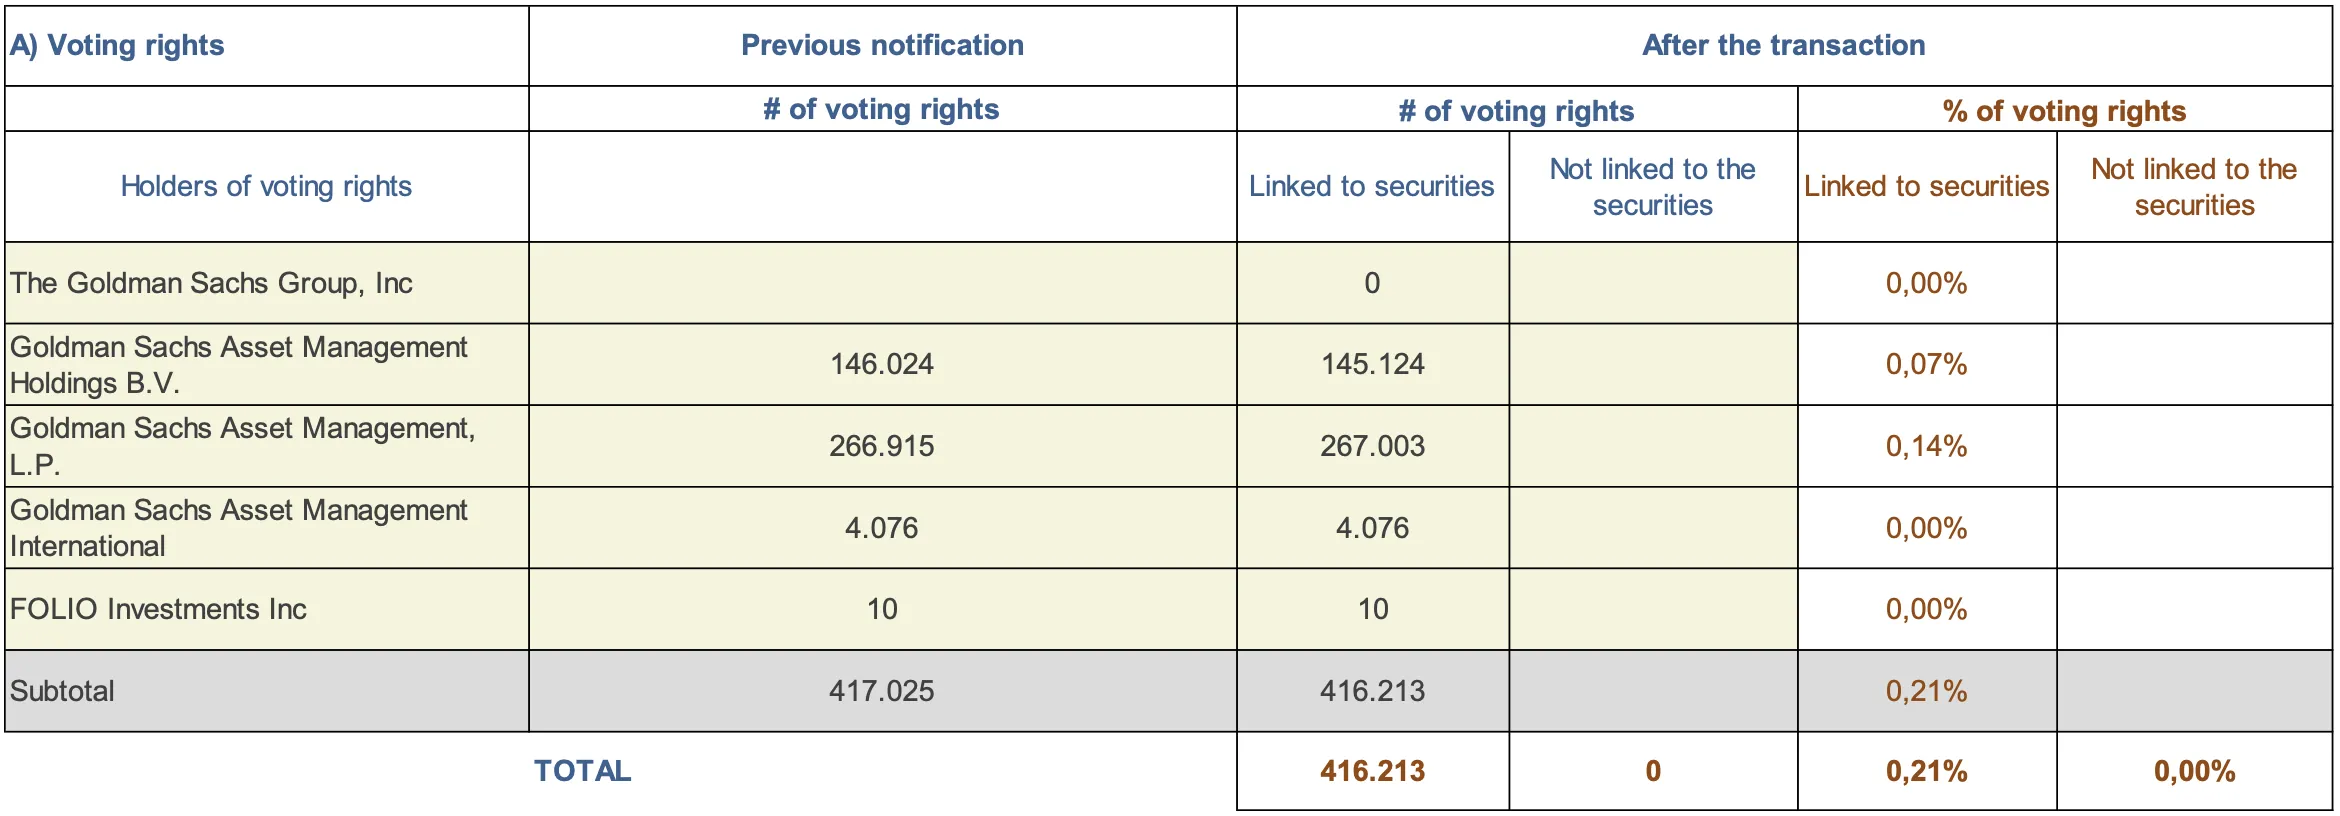2340x816 pixels.
Task: Click the "Subtotal" row label
Action: (62, 692)
